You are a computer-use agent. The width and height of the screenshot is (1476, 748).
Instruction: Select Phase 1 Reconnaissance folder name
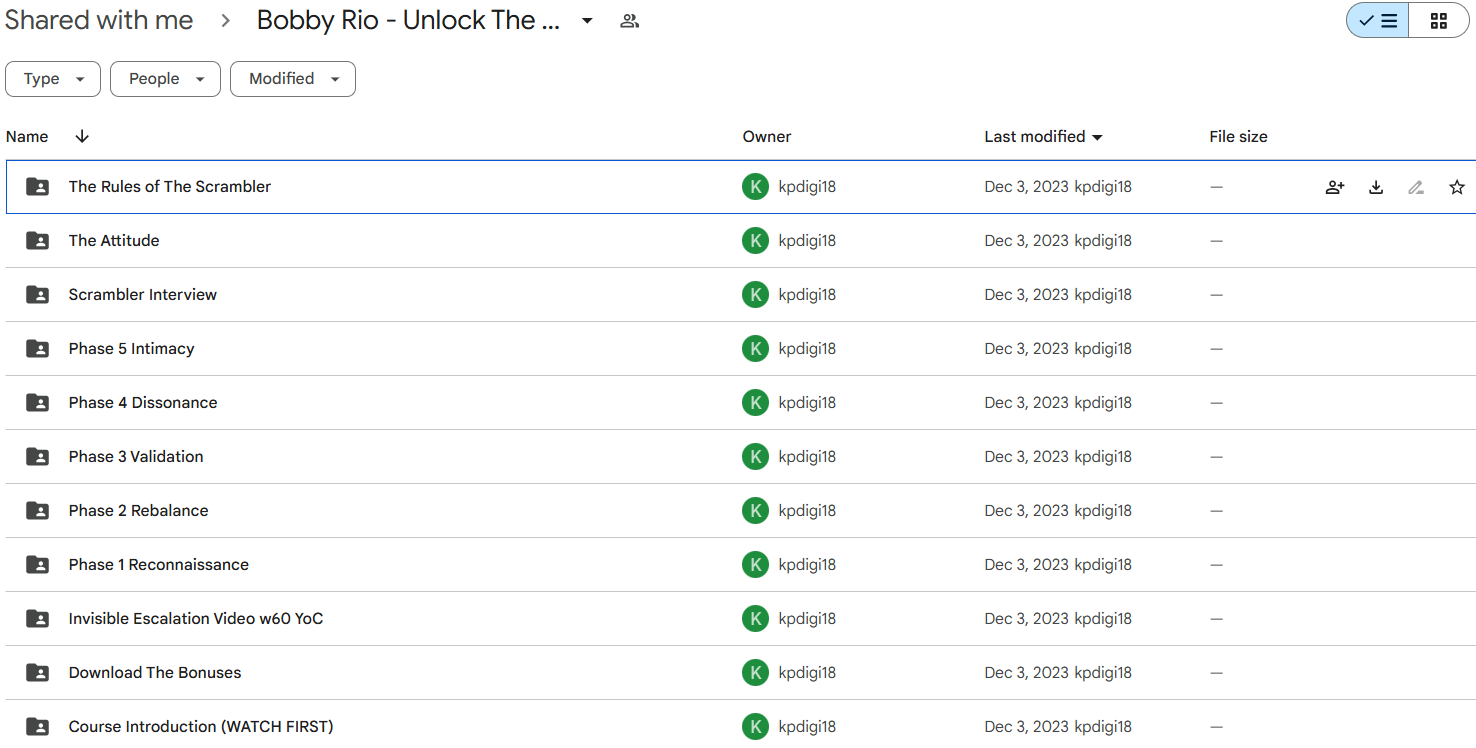point(158,565)
